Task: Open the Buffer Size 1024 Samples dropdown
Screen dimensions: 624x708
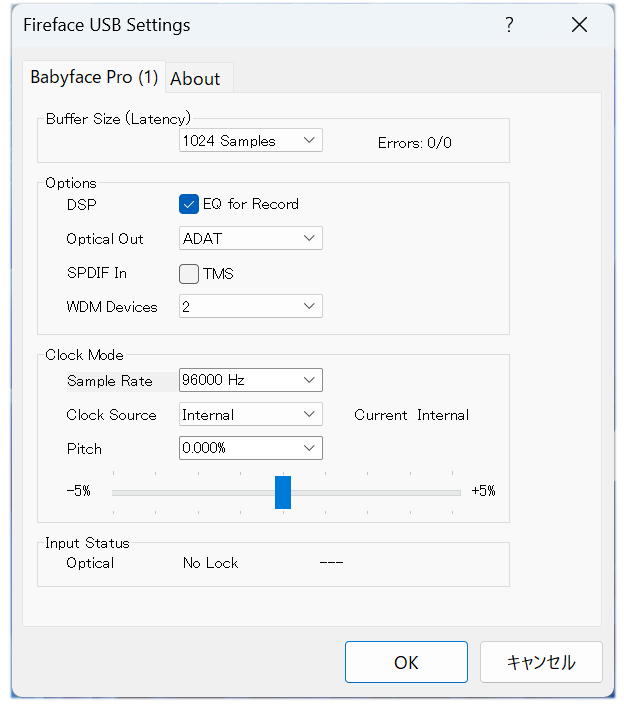Action: click(251, 140)
